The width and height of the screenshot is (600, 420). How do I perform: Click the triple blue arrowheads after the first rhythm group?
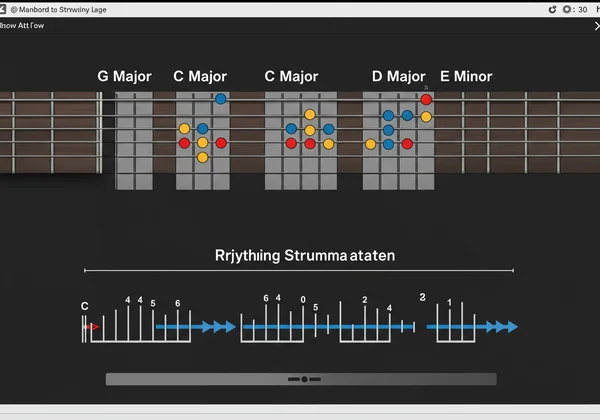click(219, 327)
